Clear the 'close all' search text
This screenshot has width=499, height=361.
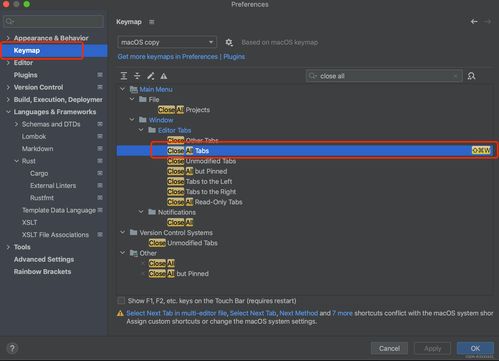tap(455, 76)
